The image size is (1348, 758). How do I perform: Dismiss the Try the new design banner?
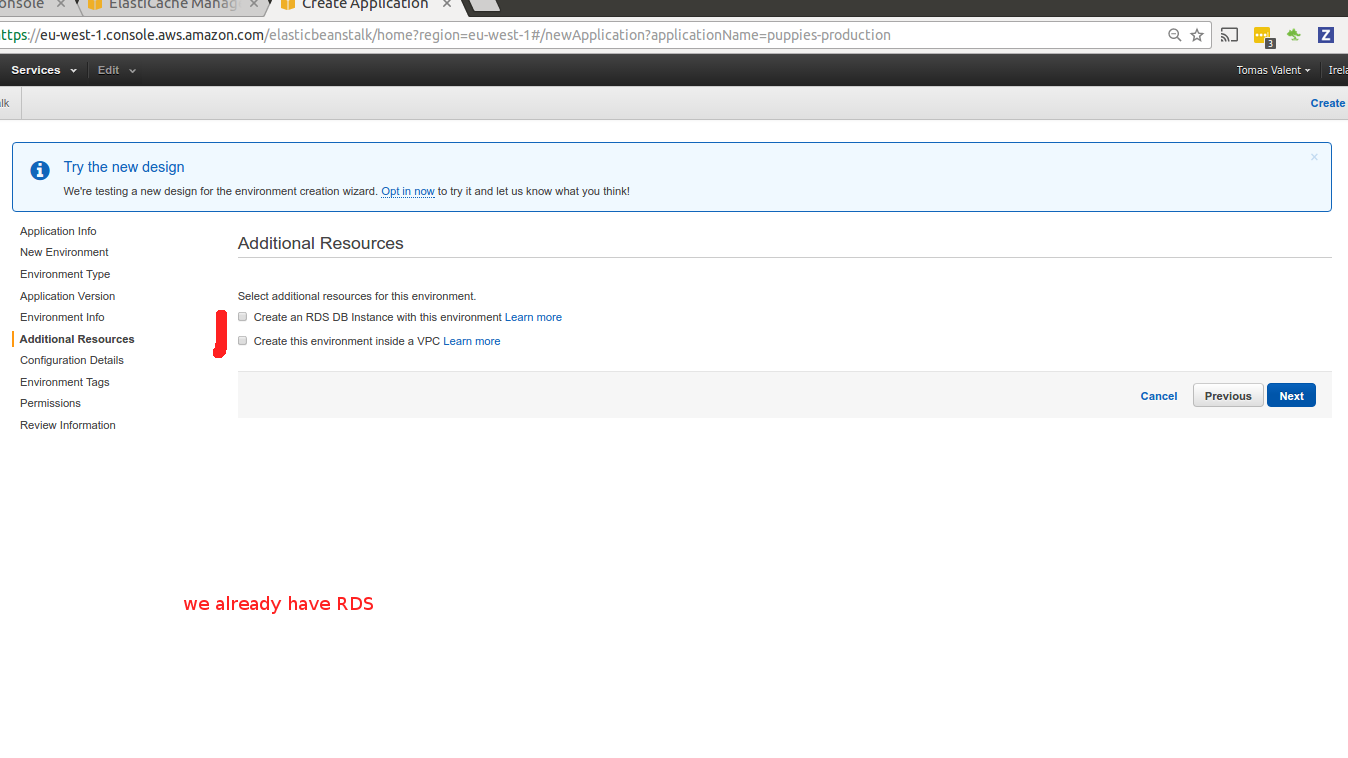click(x=1314, y=157)
